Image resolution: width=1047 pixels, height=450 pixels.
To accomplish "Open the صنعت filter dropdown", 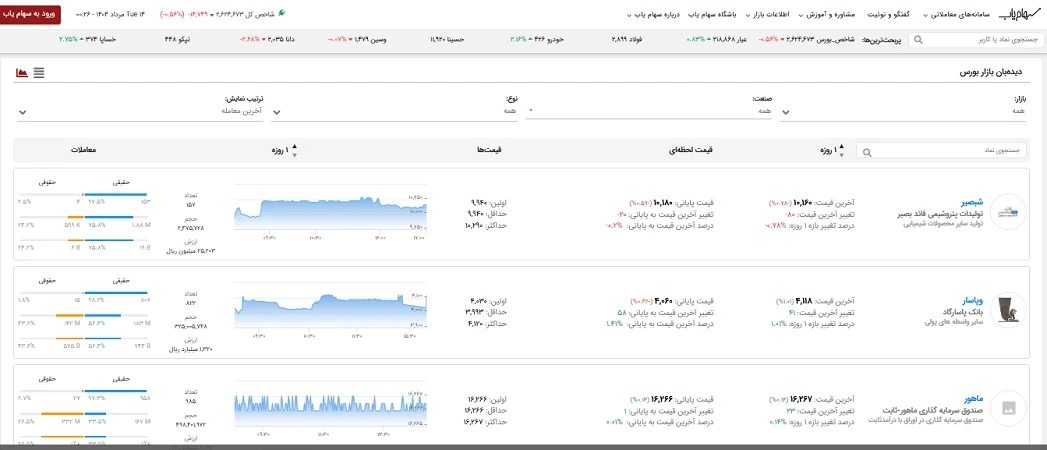I will pos(649,111).
